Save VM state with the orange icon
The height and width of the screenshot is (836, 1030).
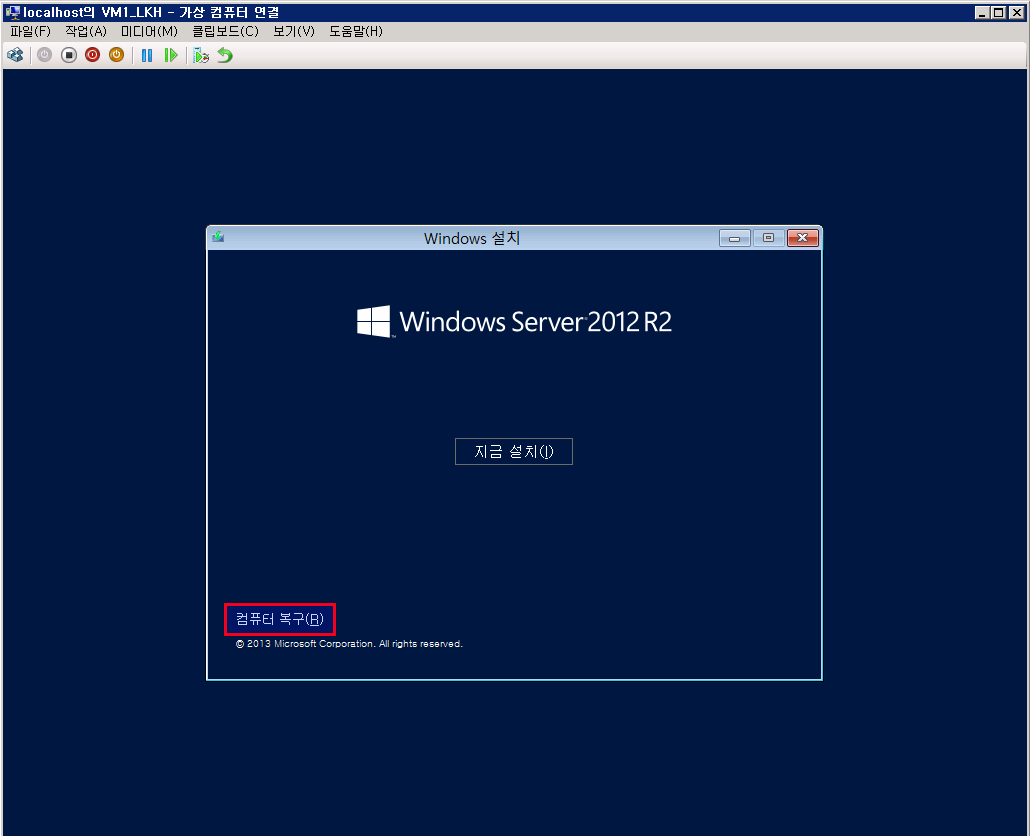pyautogui.click(x=116, y=55)
